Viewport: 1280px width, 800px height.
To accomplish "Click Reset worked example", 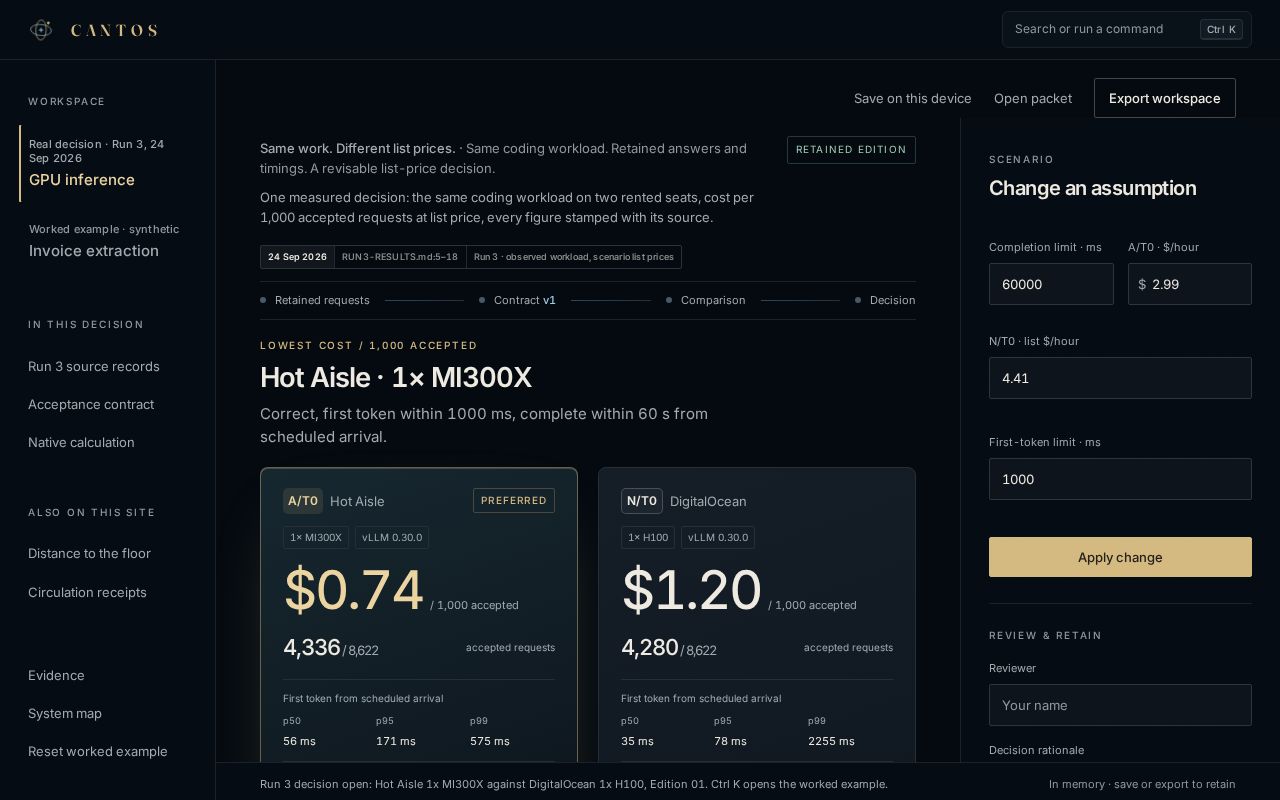I will click(98, 751).
